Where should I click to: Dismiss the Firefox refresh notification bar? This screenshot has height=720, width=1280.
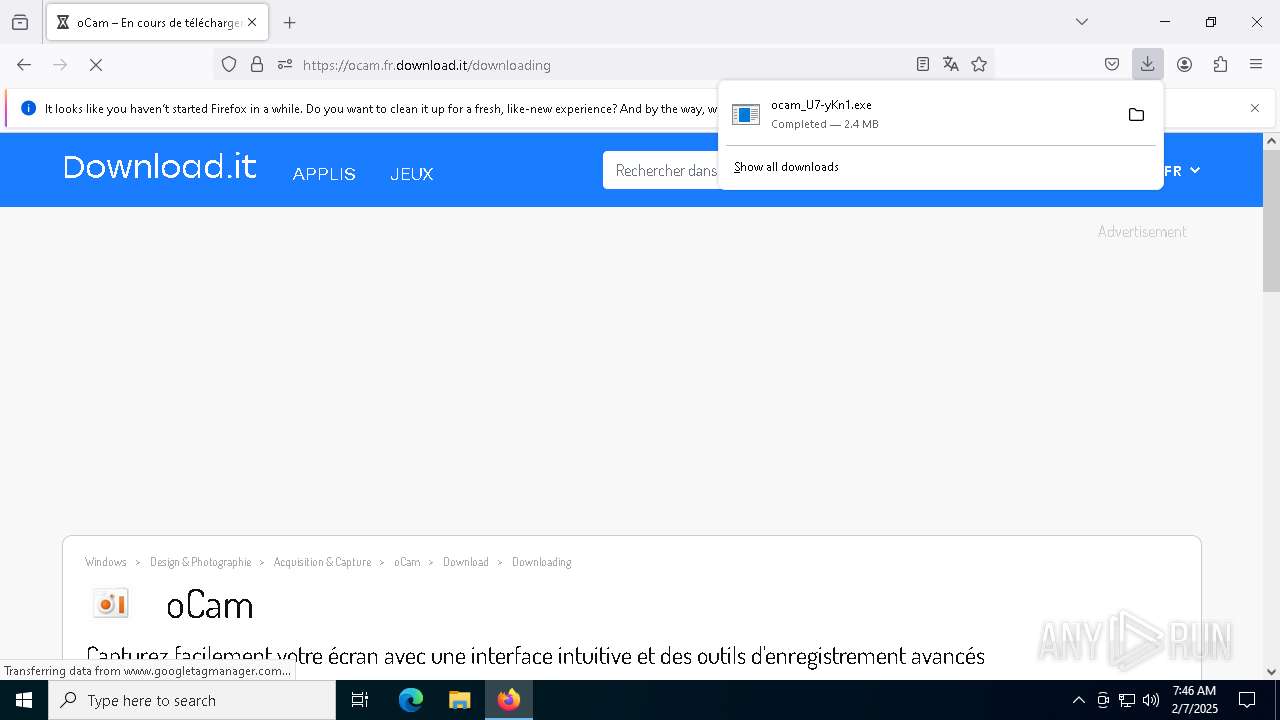point(1255,108)
